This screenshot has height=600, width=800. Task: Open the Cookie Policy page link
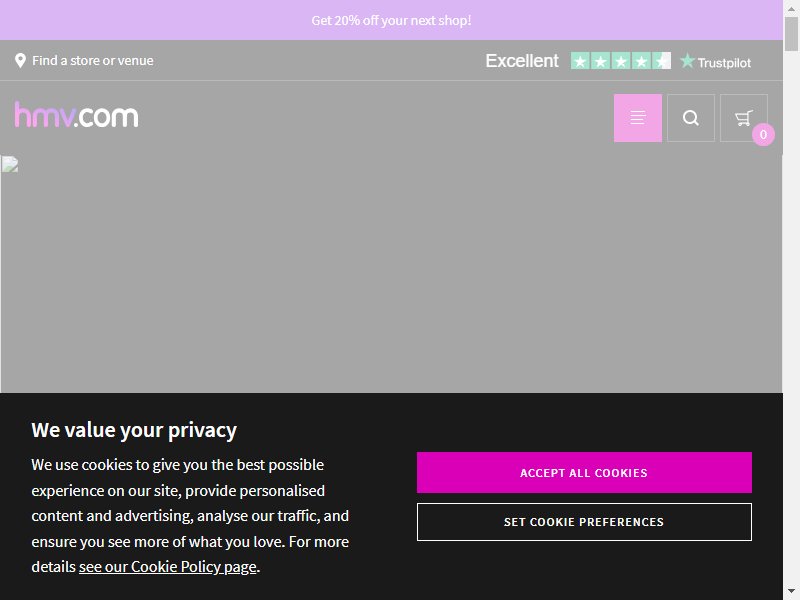(x=167, y=567)
